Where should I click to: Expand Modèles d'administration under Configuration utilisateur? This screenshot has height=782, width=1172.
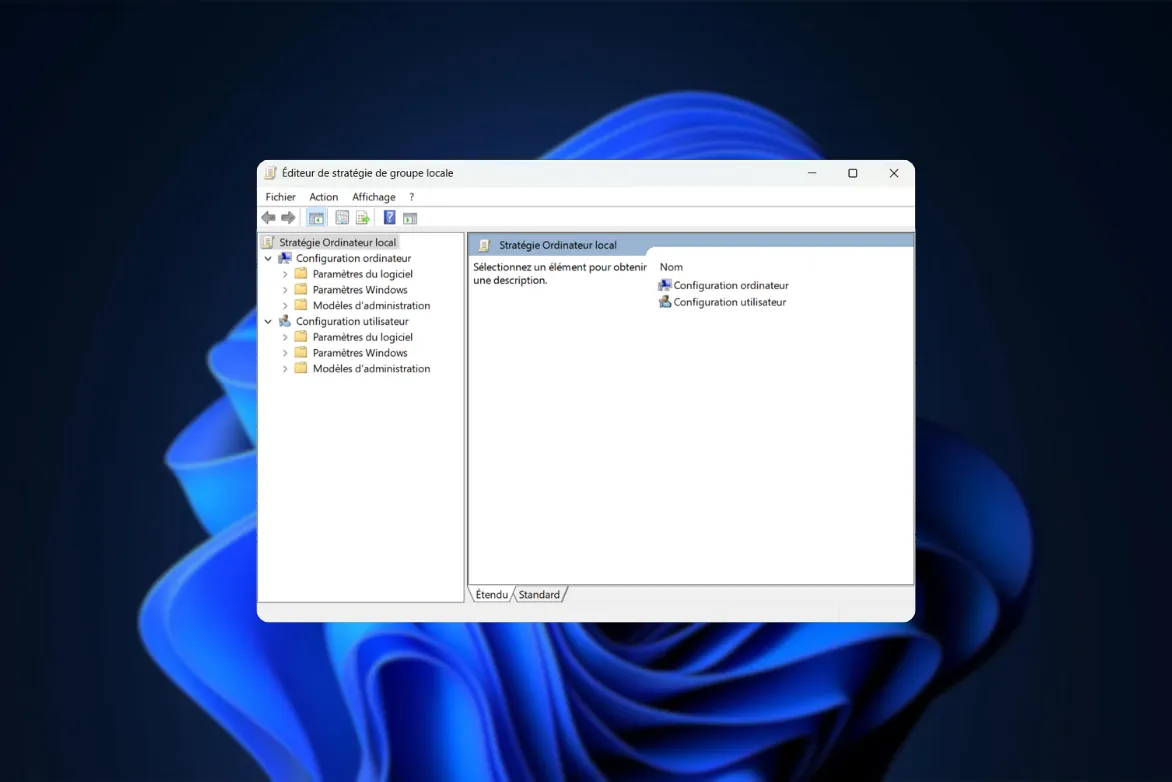tap(285, 369)
